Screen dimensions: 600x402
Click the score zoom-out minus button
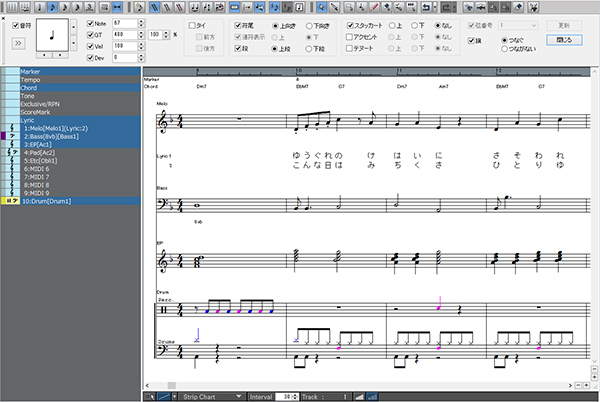click(x=578, y=385)
